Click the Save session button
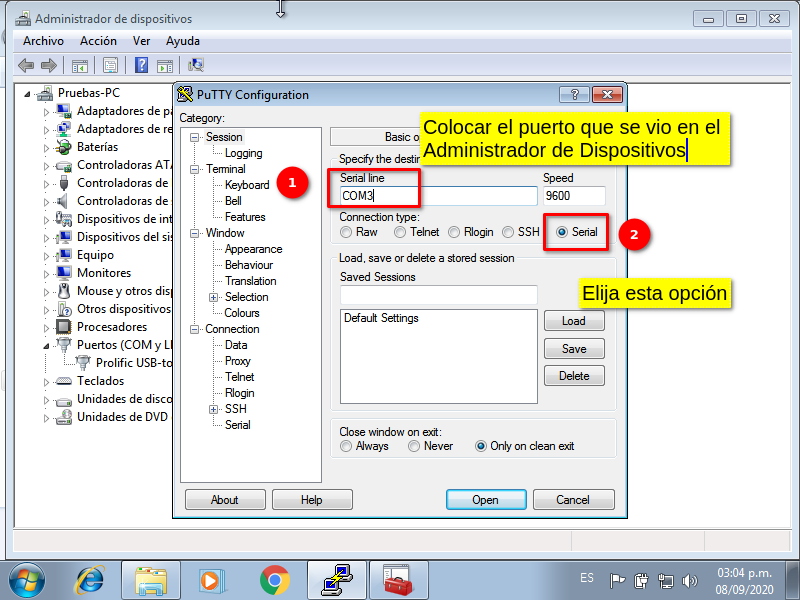The width and height of the screenshot is (800, 600). click(x=574, y=349)
